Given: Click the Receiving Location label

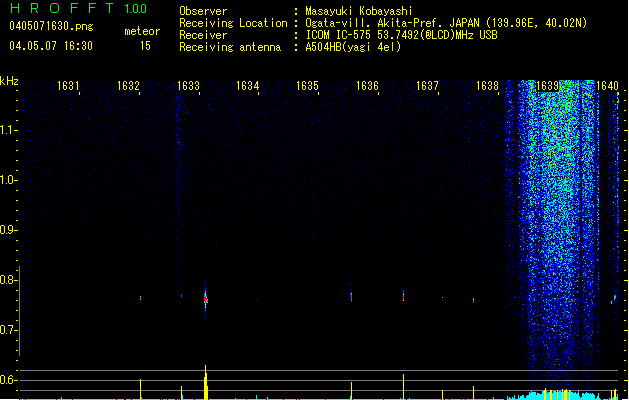Looking at the screenshot, I should tap(233, 23).
